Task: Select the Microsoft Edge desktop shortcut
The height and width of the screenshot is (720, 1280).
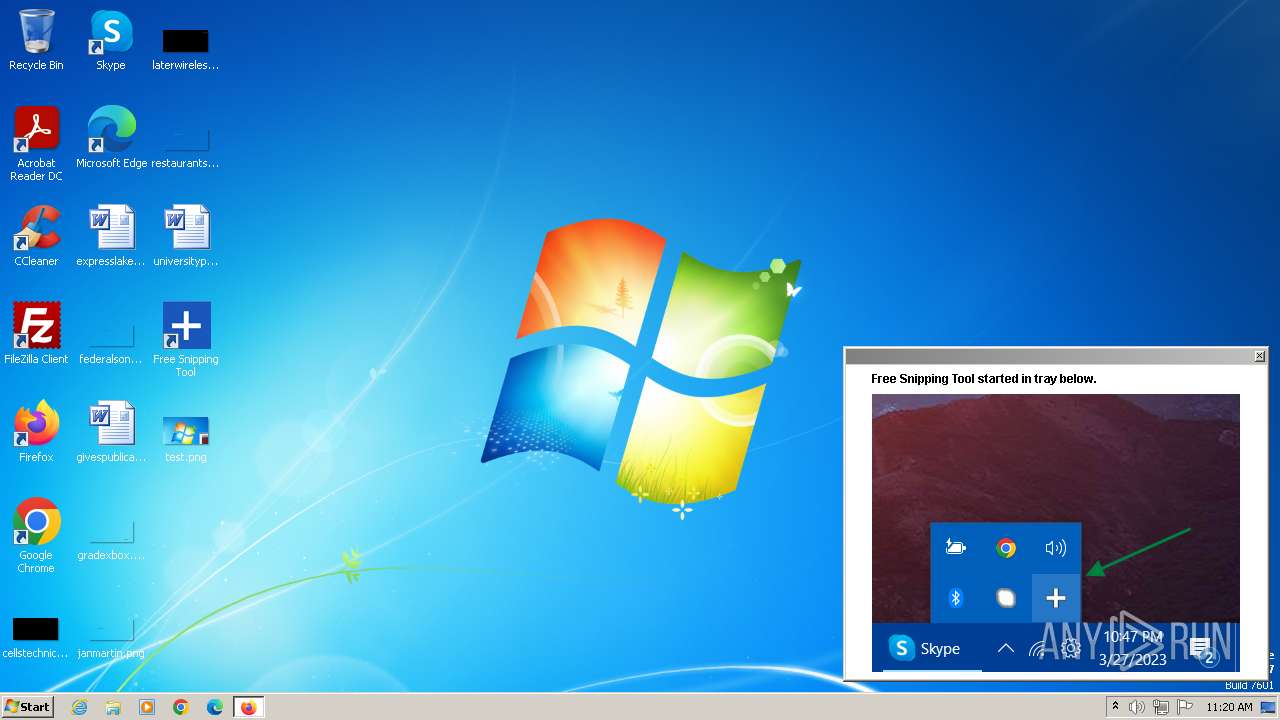Action: [111, 138]
